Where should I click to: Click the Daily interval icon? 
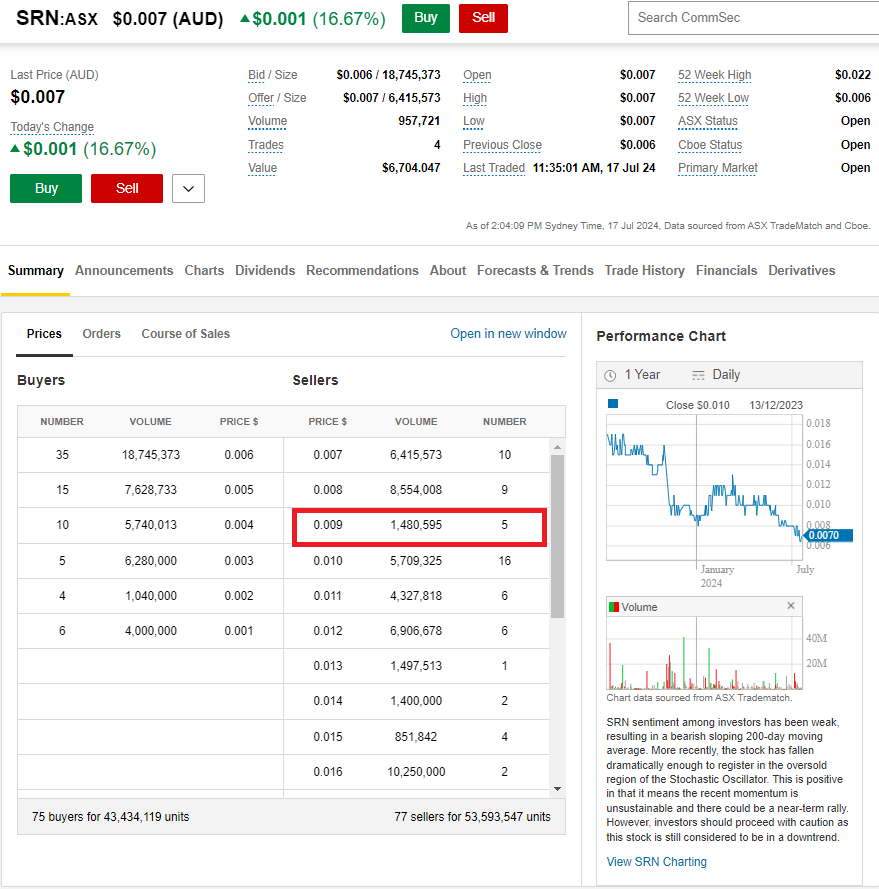pos(698,375)
